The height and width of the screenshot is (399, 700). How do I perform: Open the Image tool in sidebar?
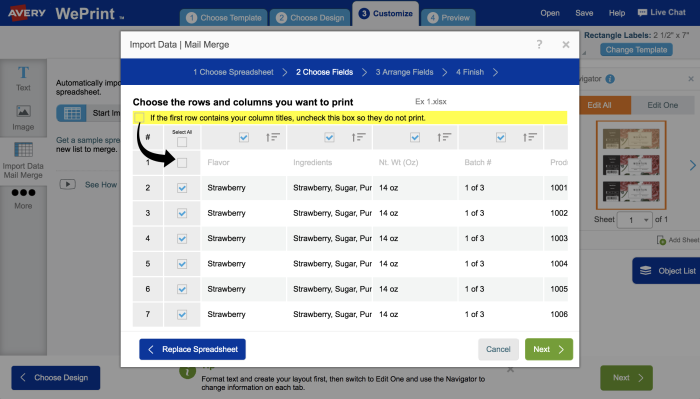point(23,118)
